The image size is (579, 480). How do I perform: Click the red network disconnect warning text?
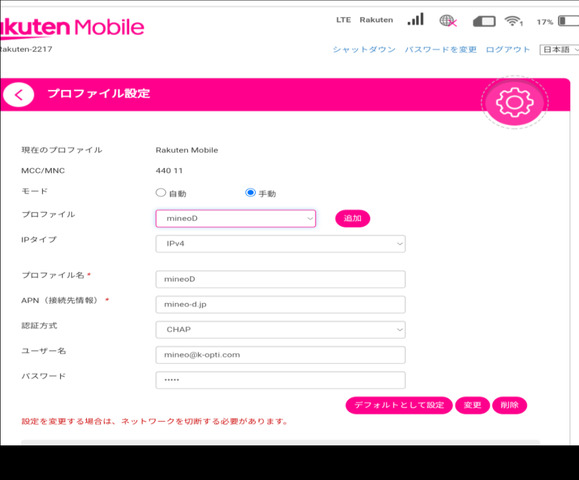155,421
